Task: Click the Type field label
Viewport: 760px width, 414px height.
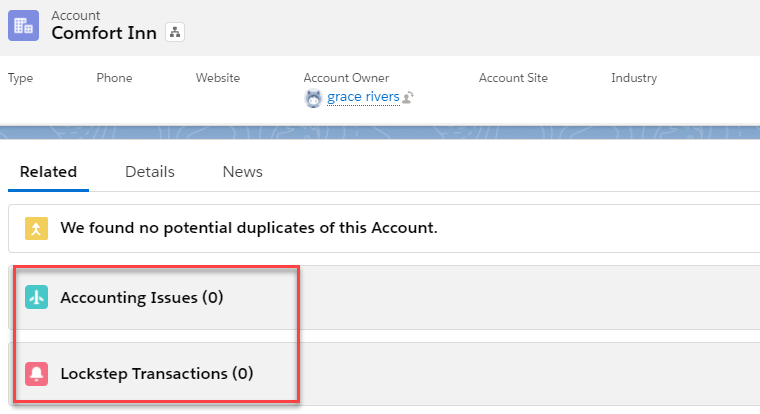Action: (20, 78)
